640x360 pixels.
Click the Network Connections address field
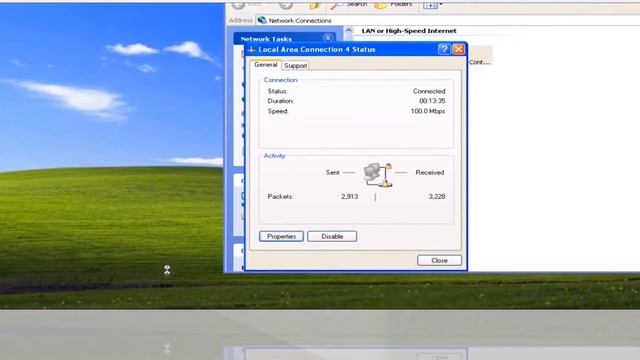(x=447, y=20)
